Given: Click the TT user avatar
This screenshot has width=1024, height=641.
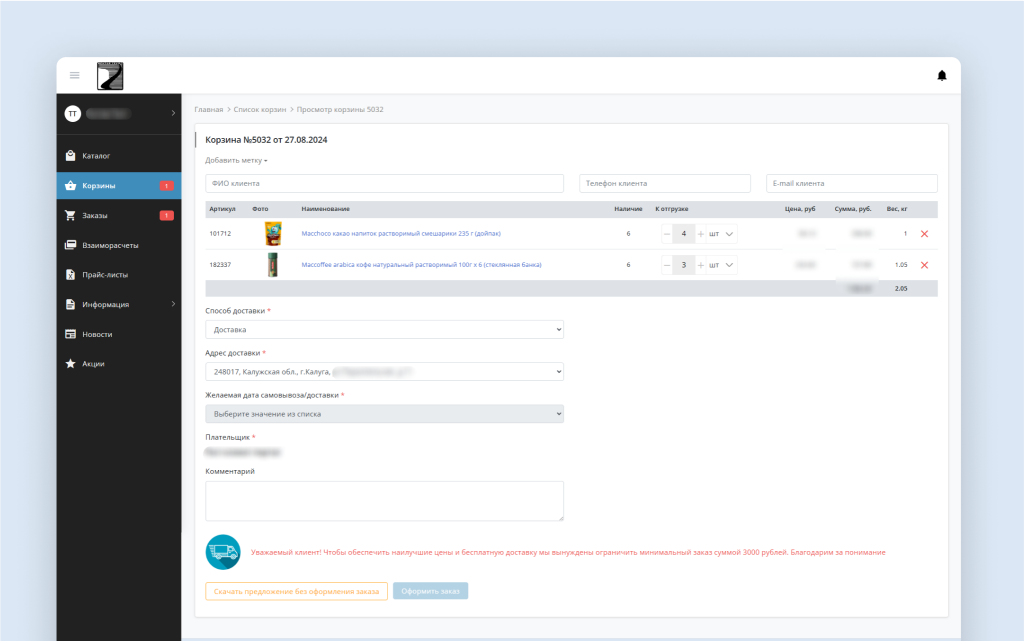Looking at the screenshot, I should [72, 114].
